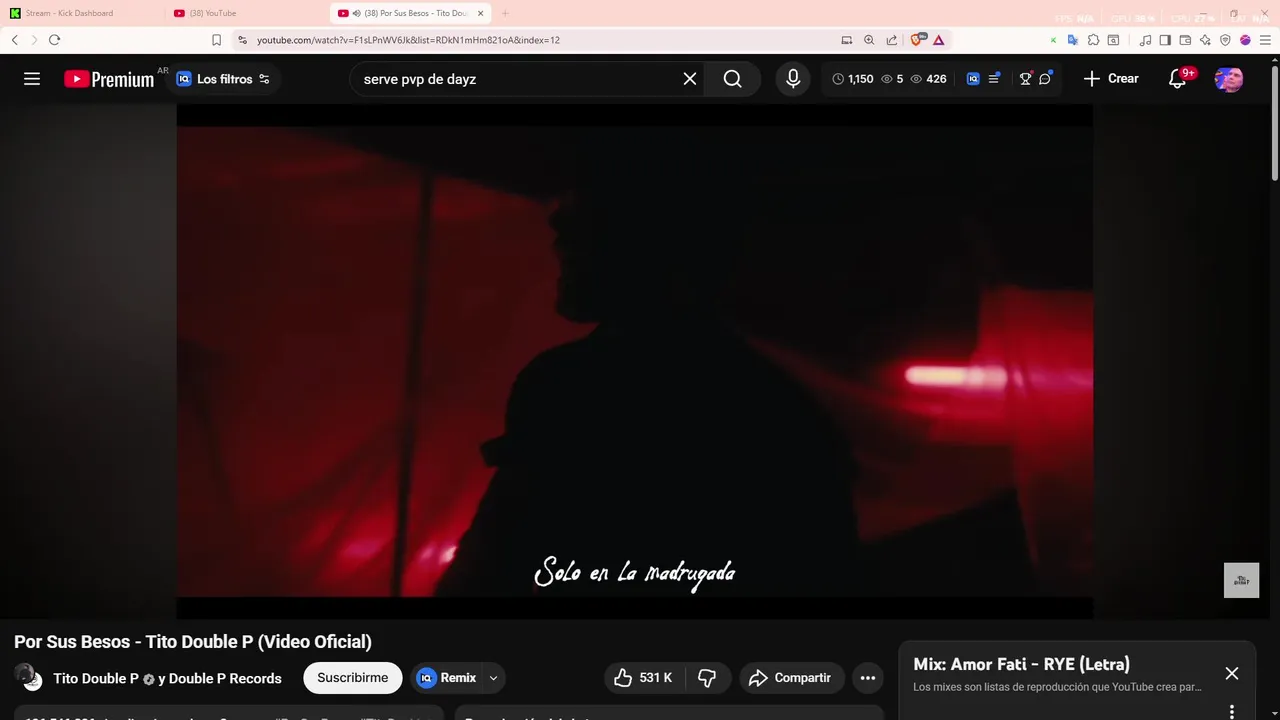The height and width of the screenshot is (720, 1280).
Task: Click the eye stat showing 5
Action: (892, 79)
